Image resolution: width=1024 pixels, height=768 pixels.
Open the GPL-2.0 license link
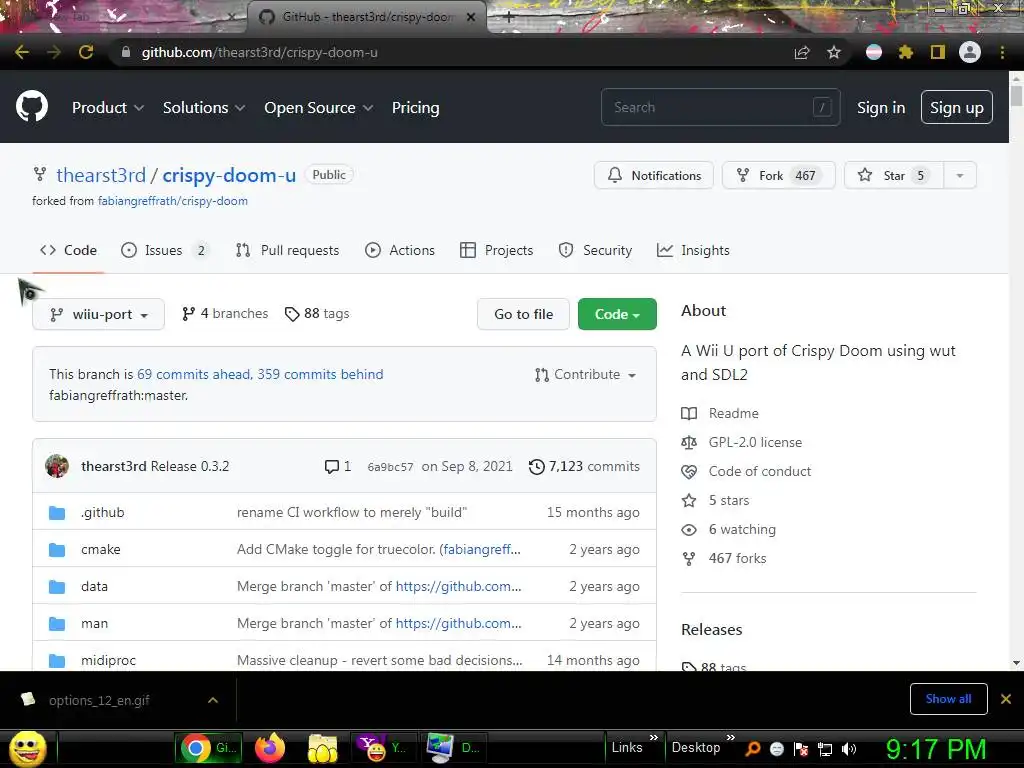755,442
